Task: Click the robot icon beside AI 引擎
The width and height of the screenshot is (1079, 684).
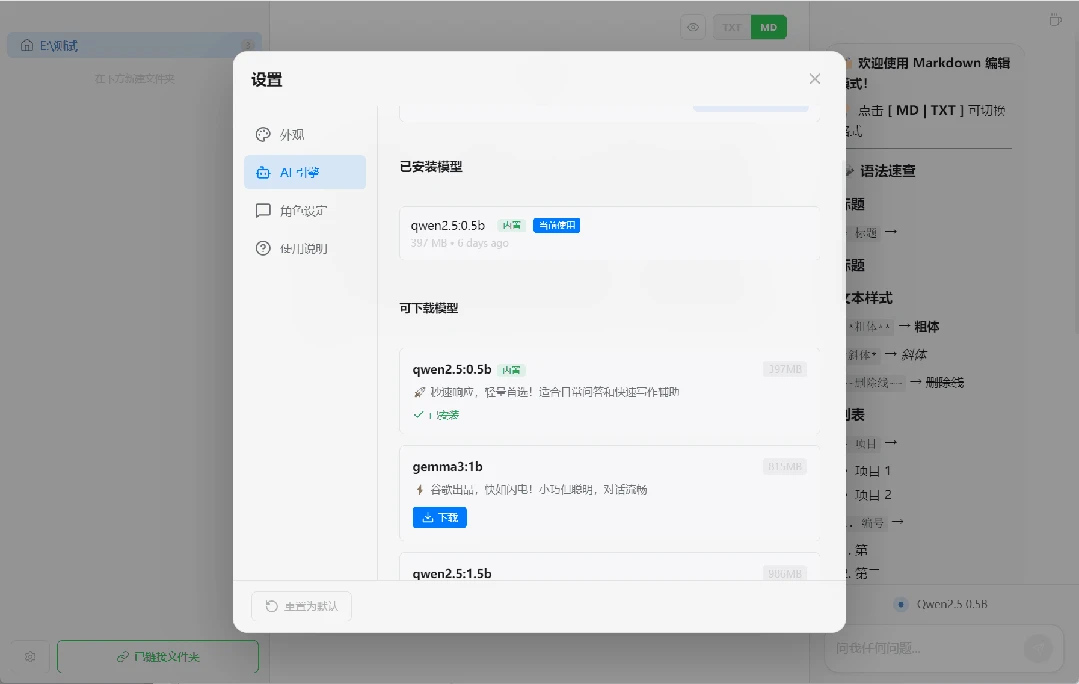Action: (x=263, y=173)
